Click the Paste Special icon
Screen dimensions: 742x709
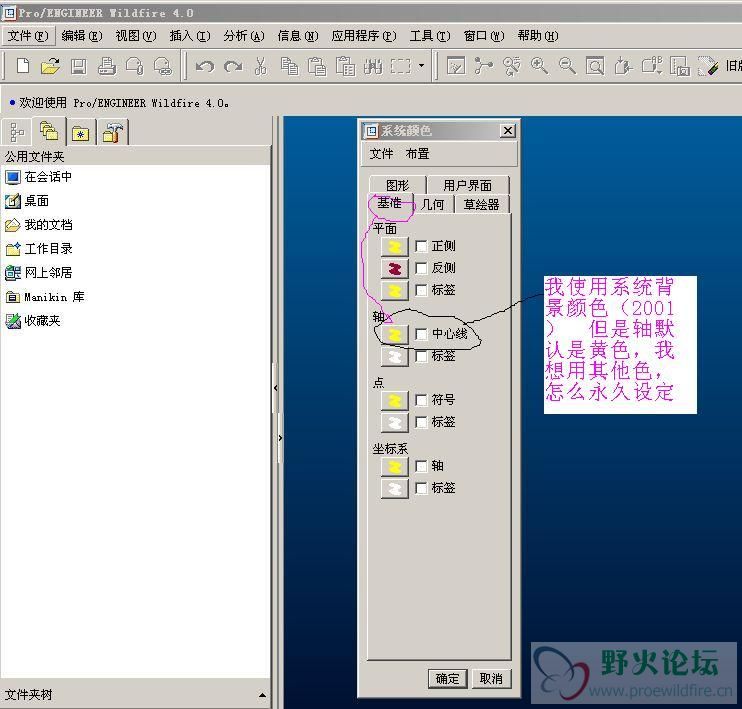coord(345,66)
